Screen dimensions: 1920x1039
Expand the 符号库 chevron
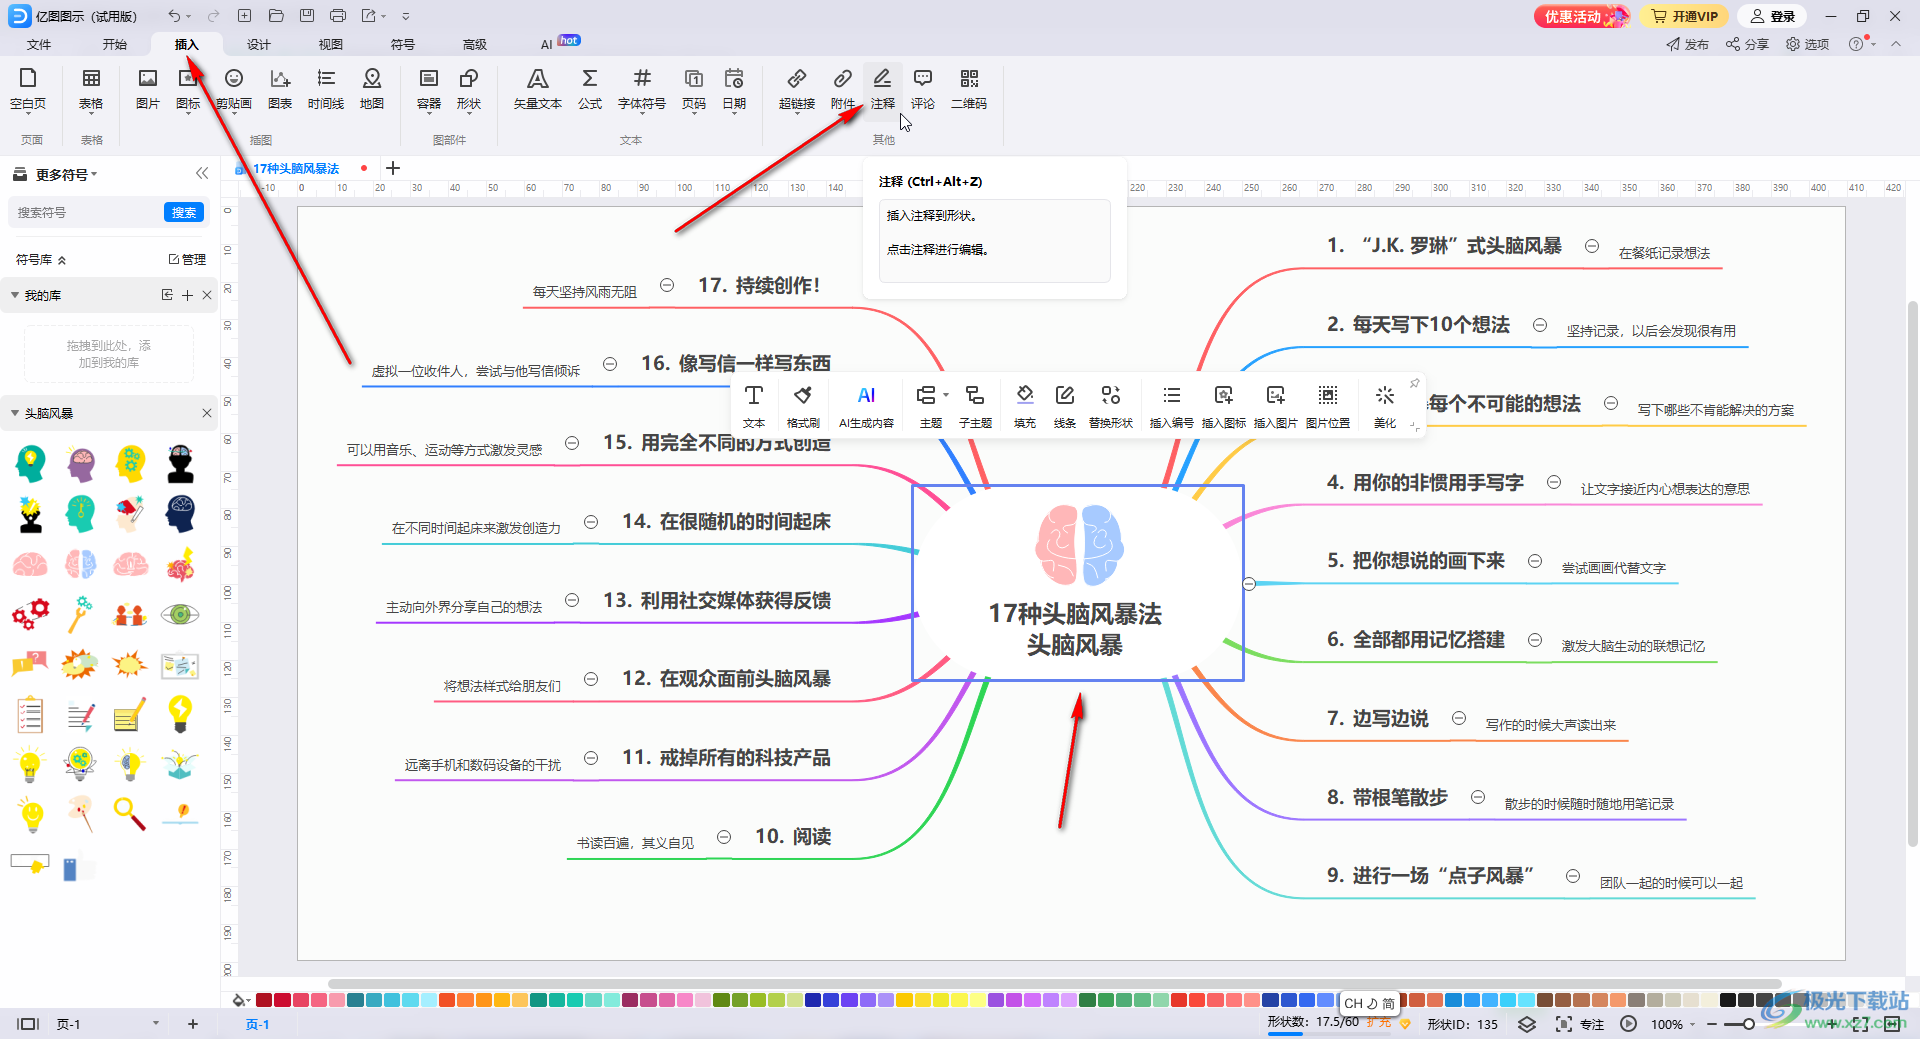(62, 260)
